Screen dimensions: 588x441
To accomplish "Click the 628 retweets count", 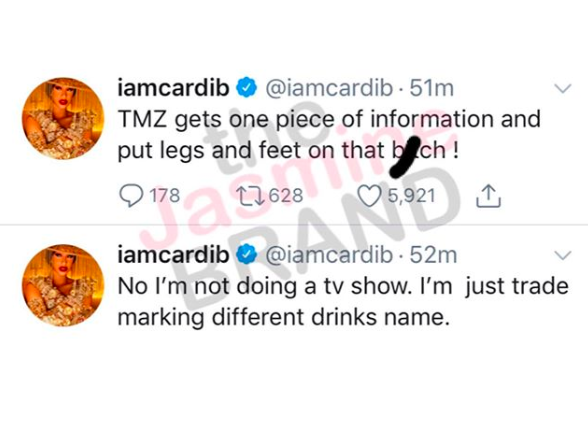I will [x=286, y=196].
